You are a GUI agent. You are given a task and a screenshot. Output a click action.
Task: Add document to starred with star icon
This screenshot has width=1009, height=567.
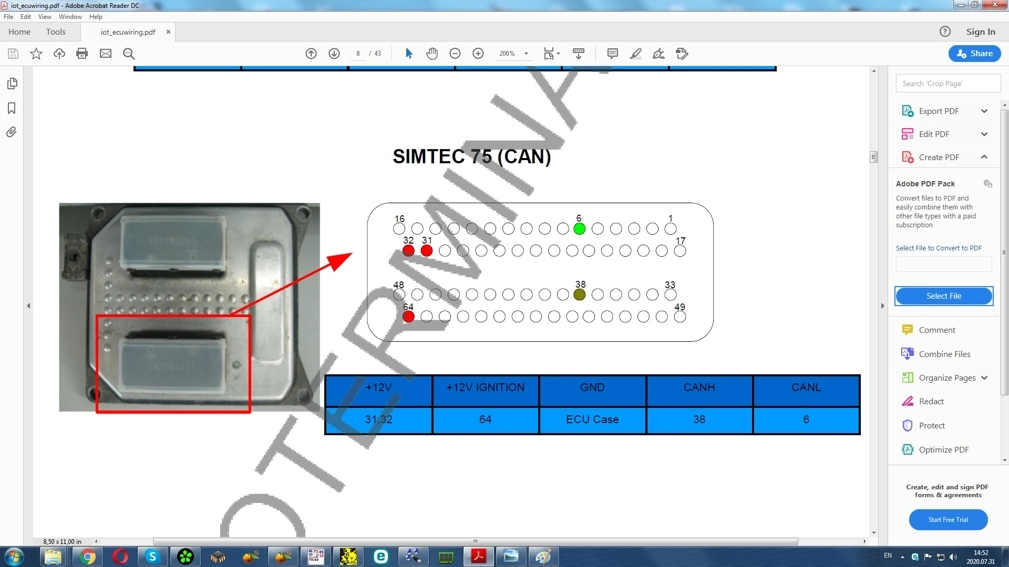point(36,53)
